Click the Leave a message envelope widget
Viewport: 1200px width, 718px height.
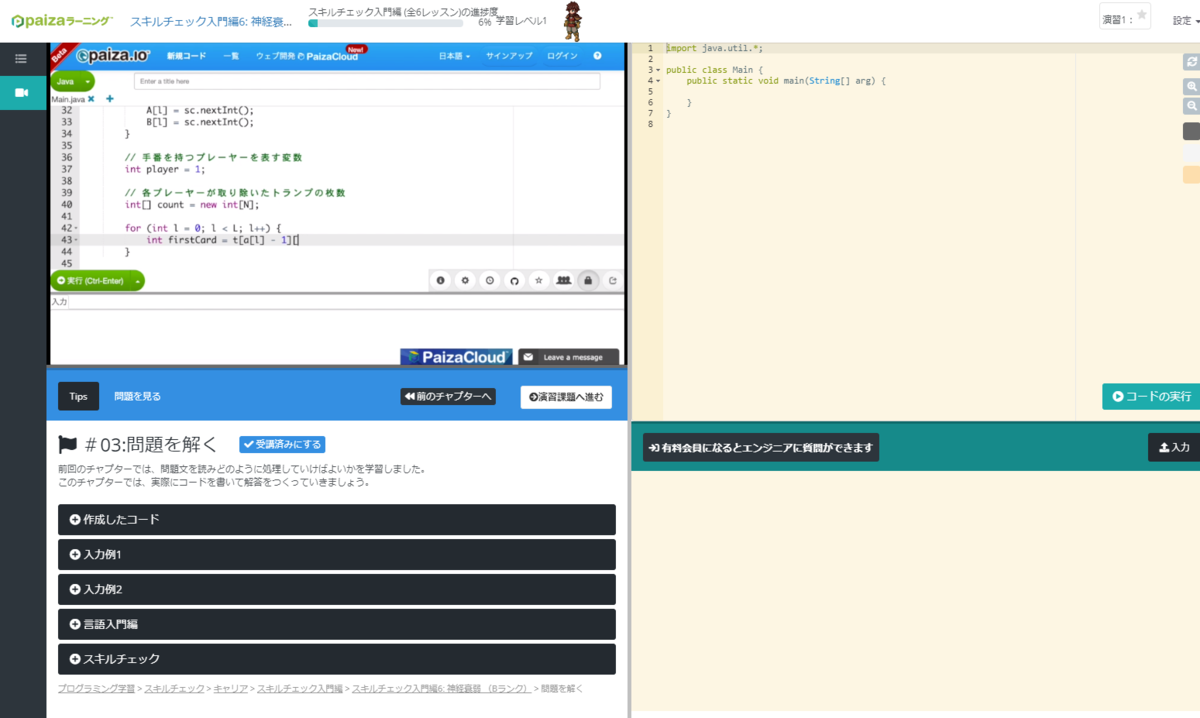coord(568,357)
